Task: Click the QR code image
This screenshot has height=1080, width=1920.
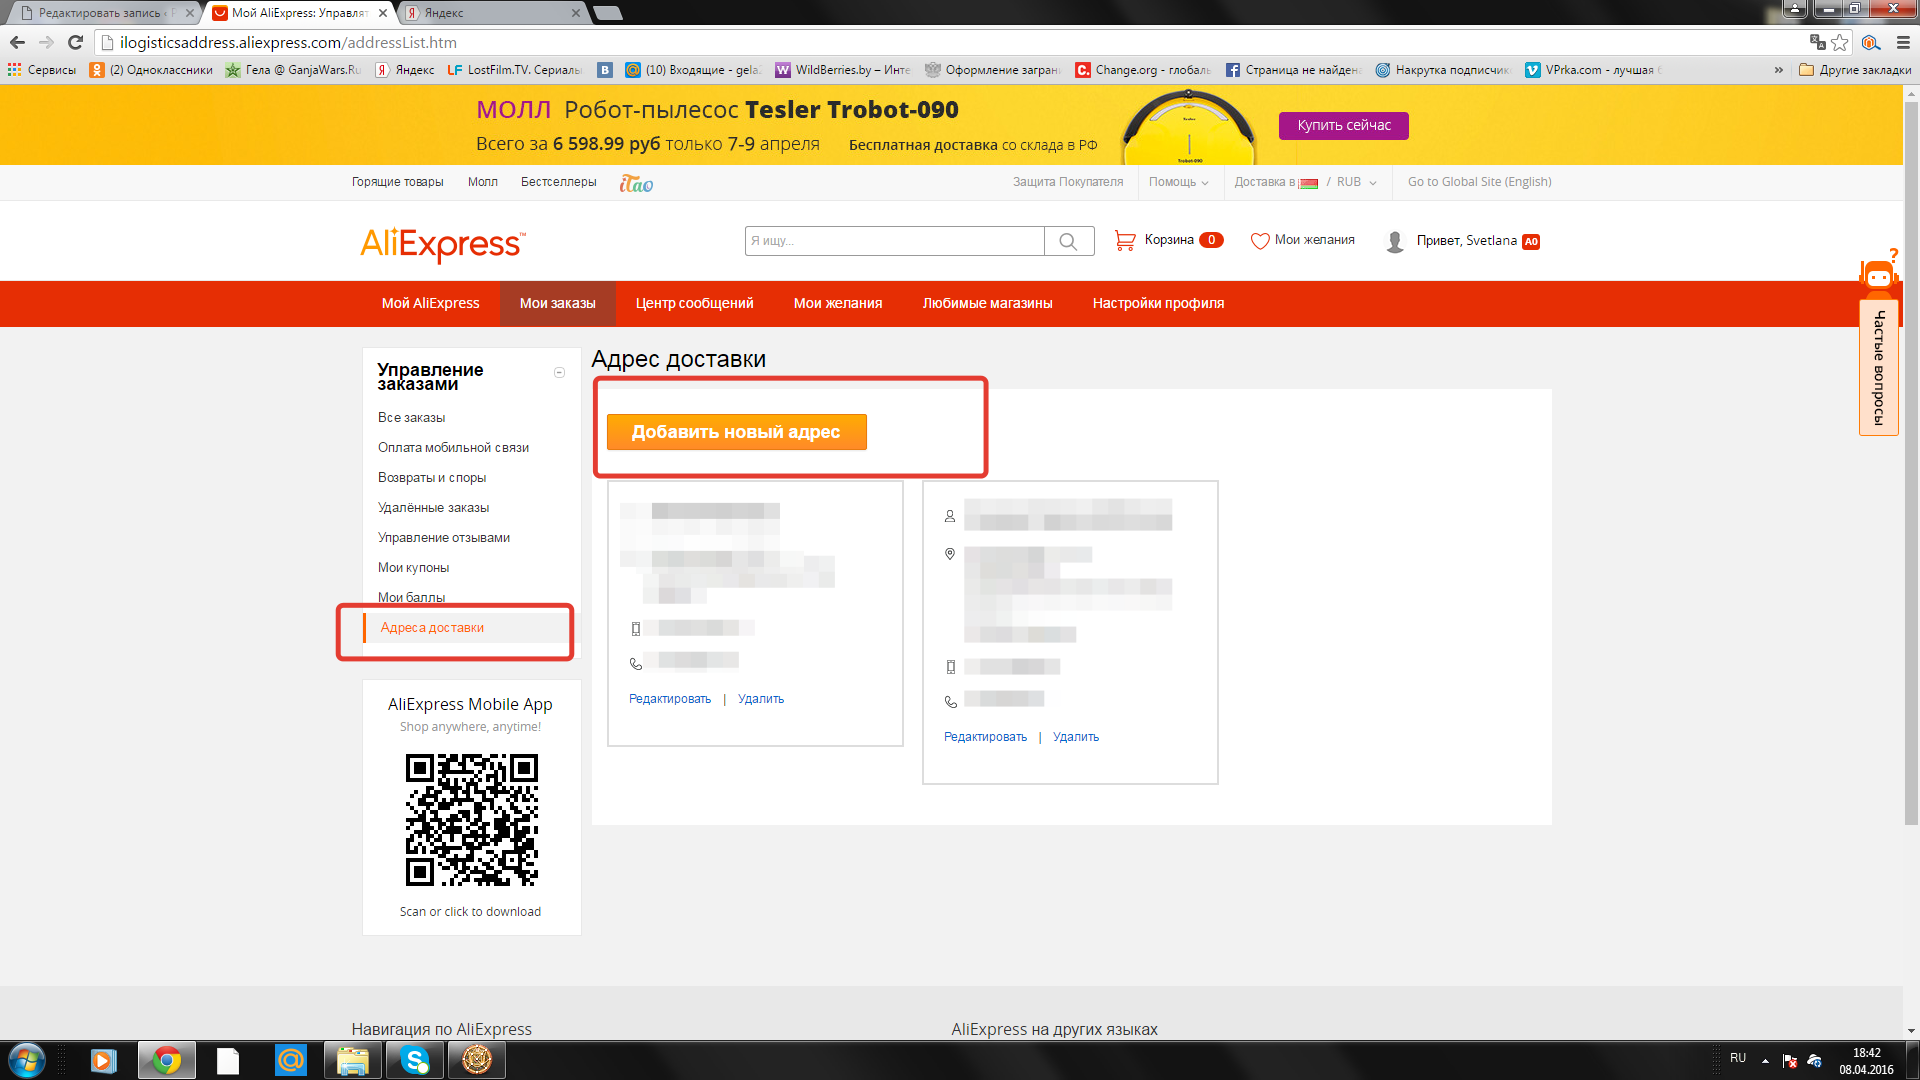Action: pyautogui.click(x=471, y=820)
